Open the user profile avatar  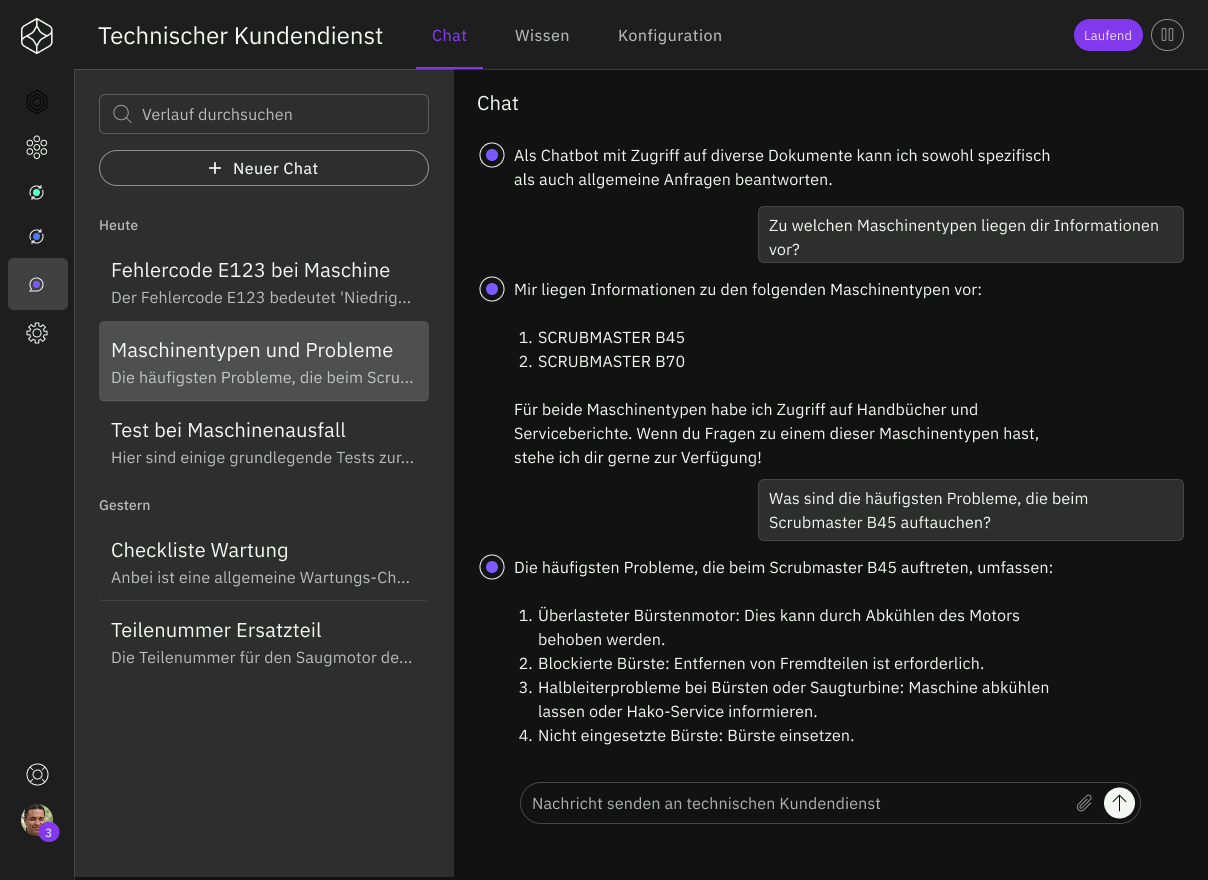tap(36, 820)
